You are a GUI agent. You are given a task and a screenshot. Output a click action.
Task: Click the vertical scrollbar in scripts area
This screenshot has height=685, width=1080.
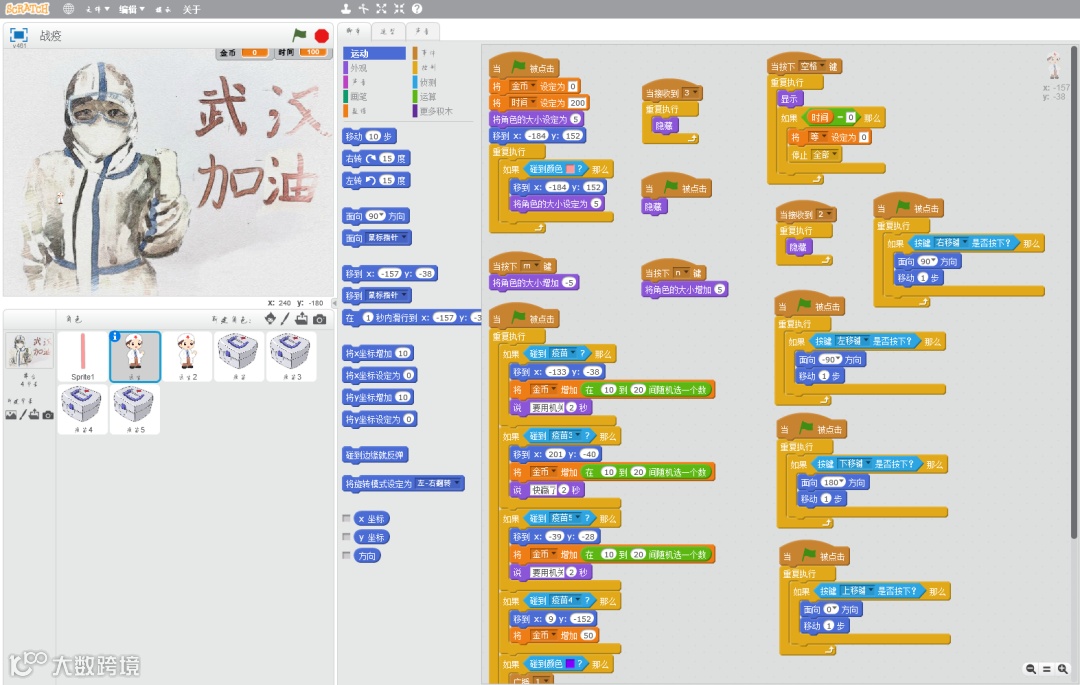click(1073, 292)
